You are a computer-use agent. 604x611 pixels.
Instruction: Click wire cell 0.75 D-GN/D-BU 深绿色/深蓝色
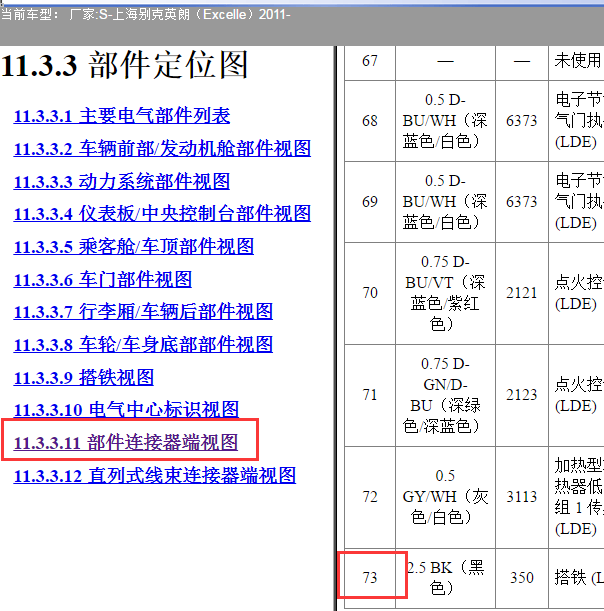click(x=445, y=395)
